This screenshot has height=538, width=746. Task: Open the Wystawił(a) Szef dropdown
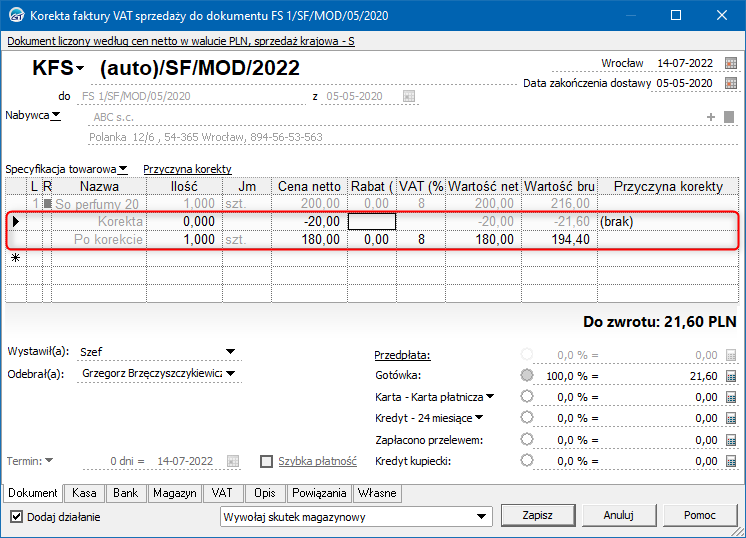pos(230,352)
